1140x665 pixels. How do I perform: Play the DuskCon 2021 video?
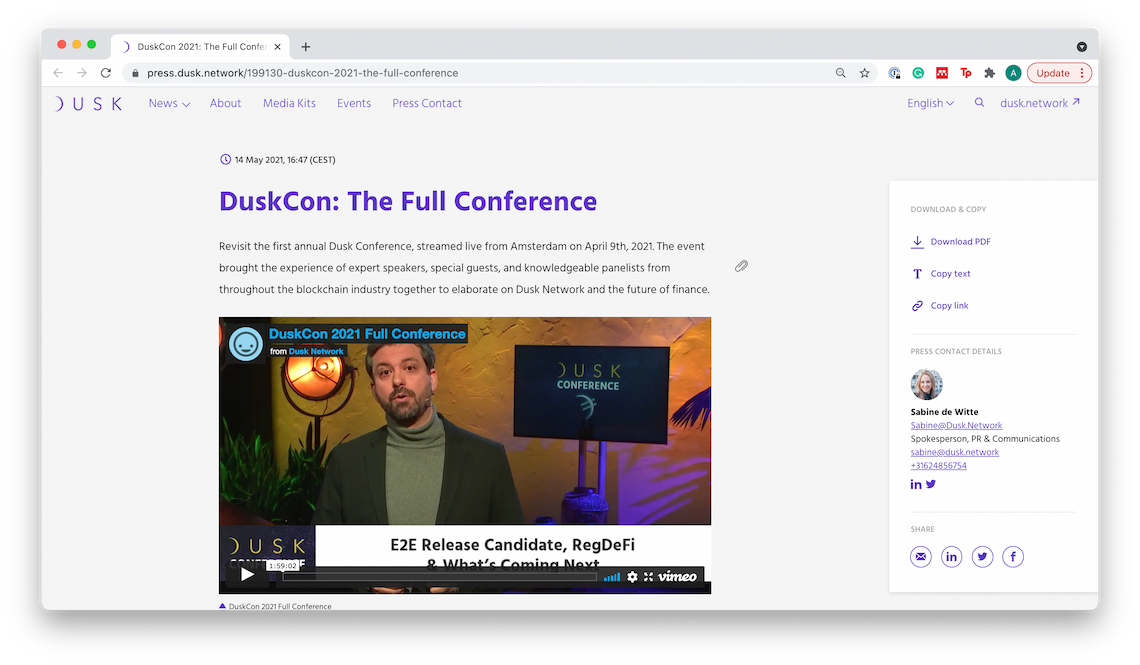click(x=247, y=574)
